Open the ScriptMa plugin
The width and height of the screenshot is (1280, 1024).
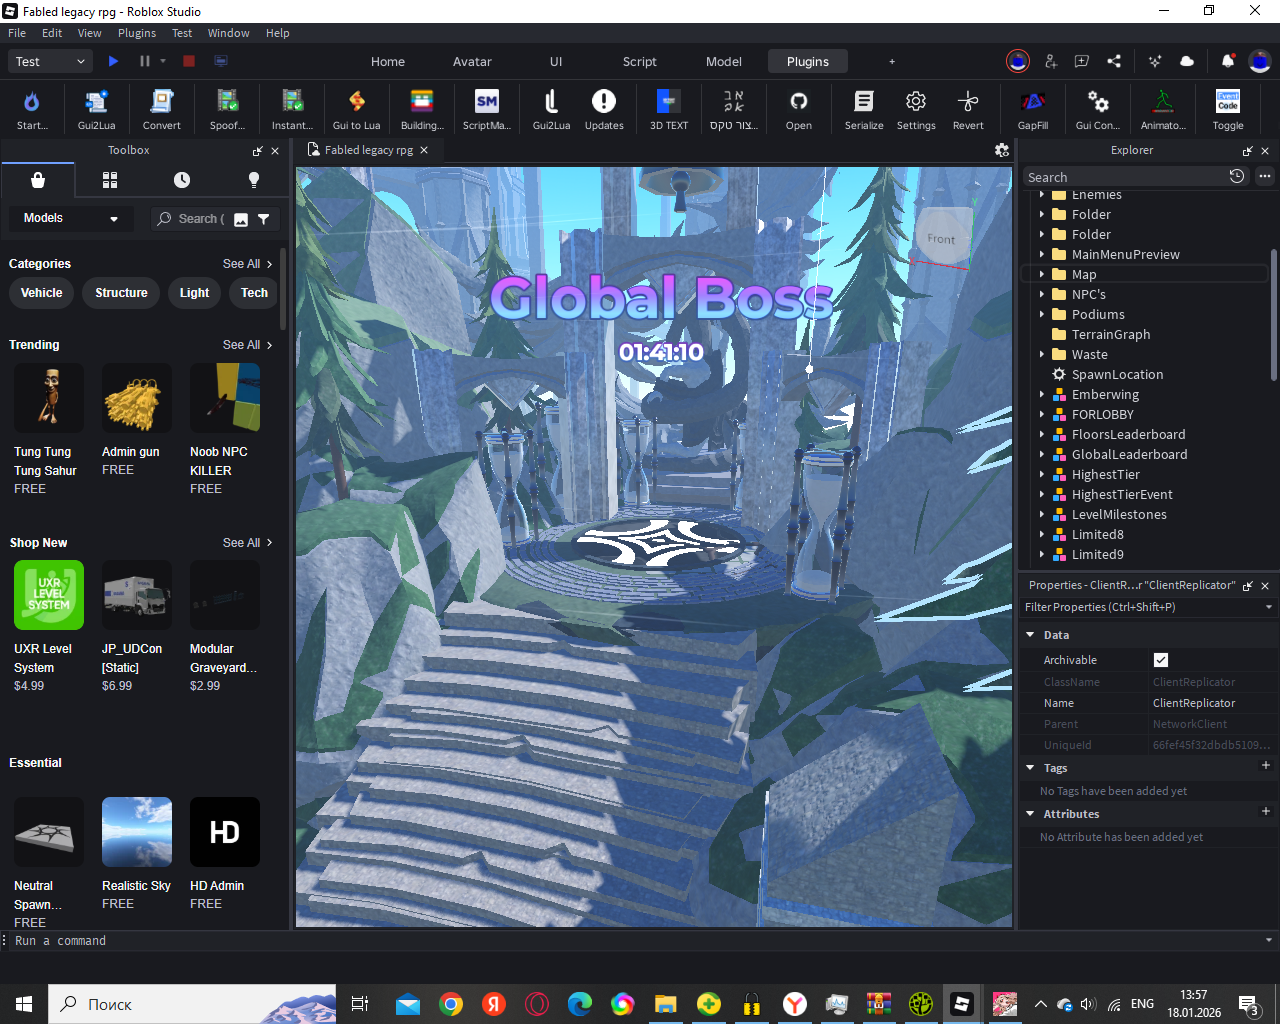[487, 109]
